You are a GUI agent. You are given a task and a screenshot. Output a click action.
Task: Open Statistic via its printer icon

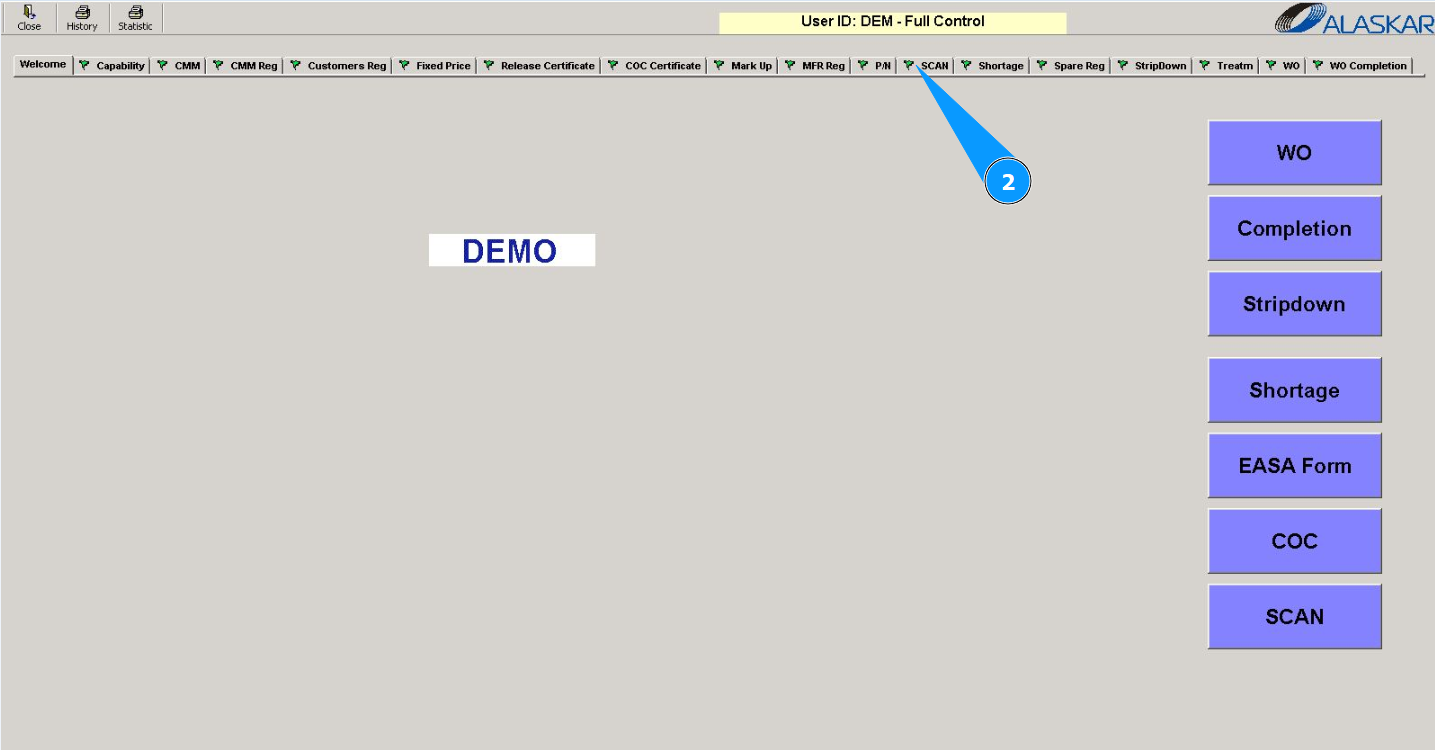pos(134,12)
